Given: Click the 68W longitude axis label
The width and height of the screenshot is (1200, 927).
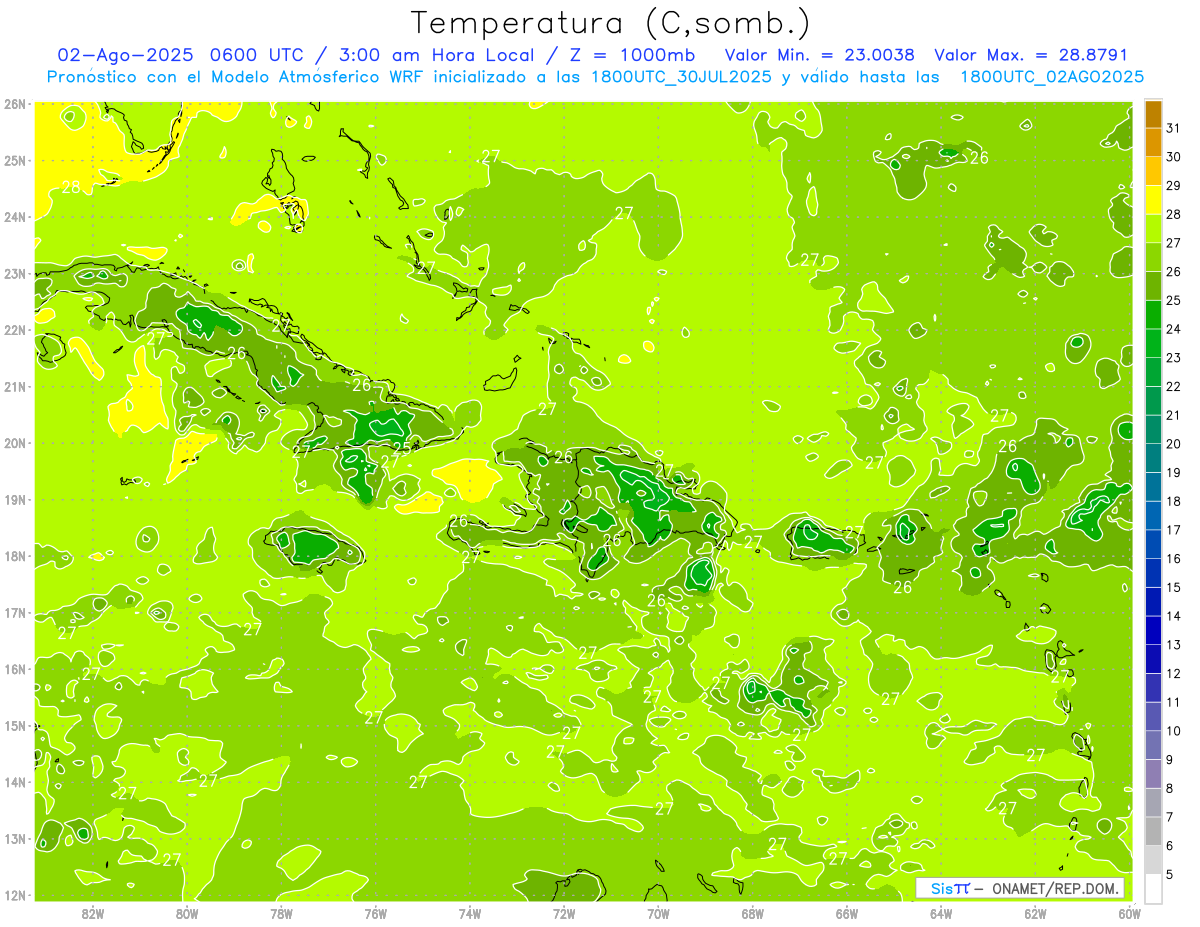Looking at the screenshot, I should [752, 913].
